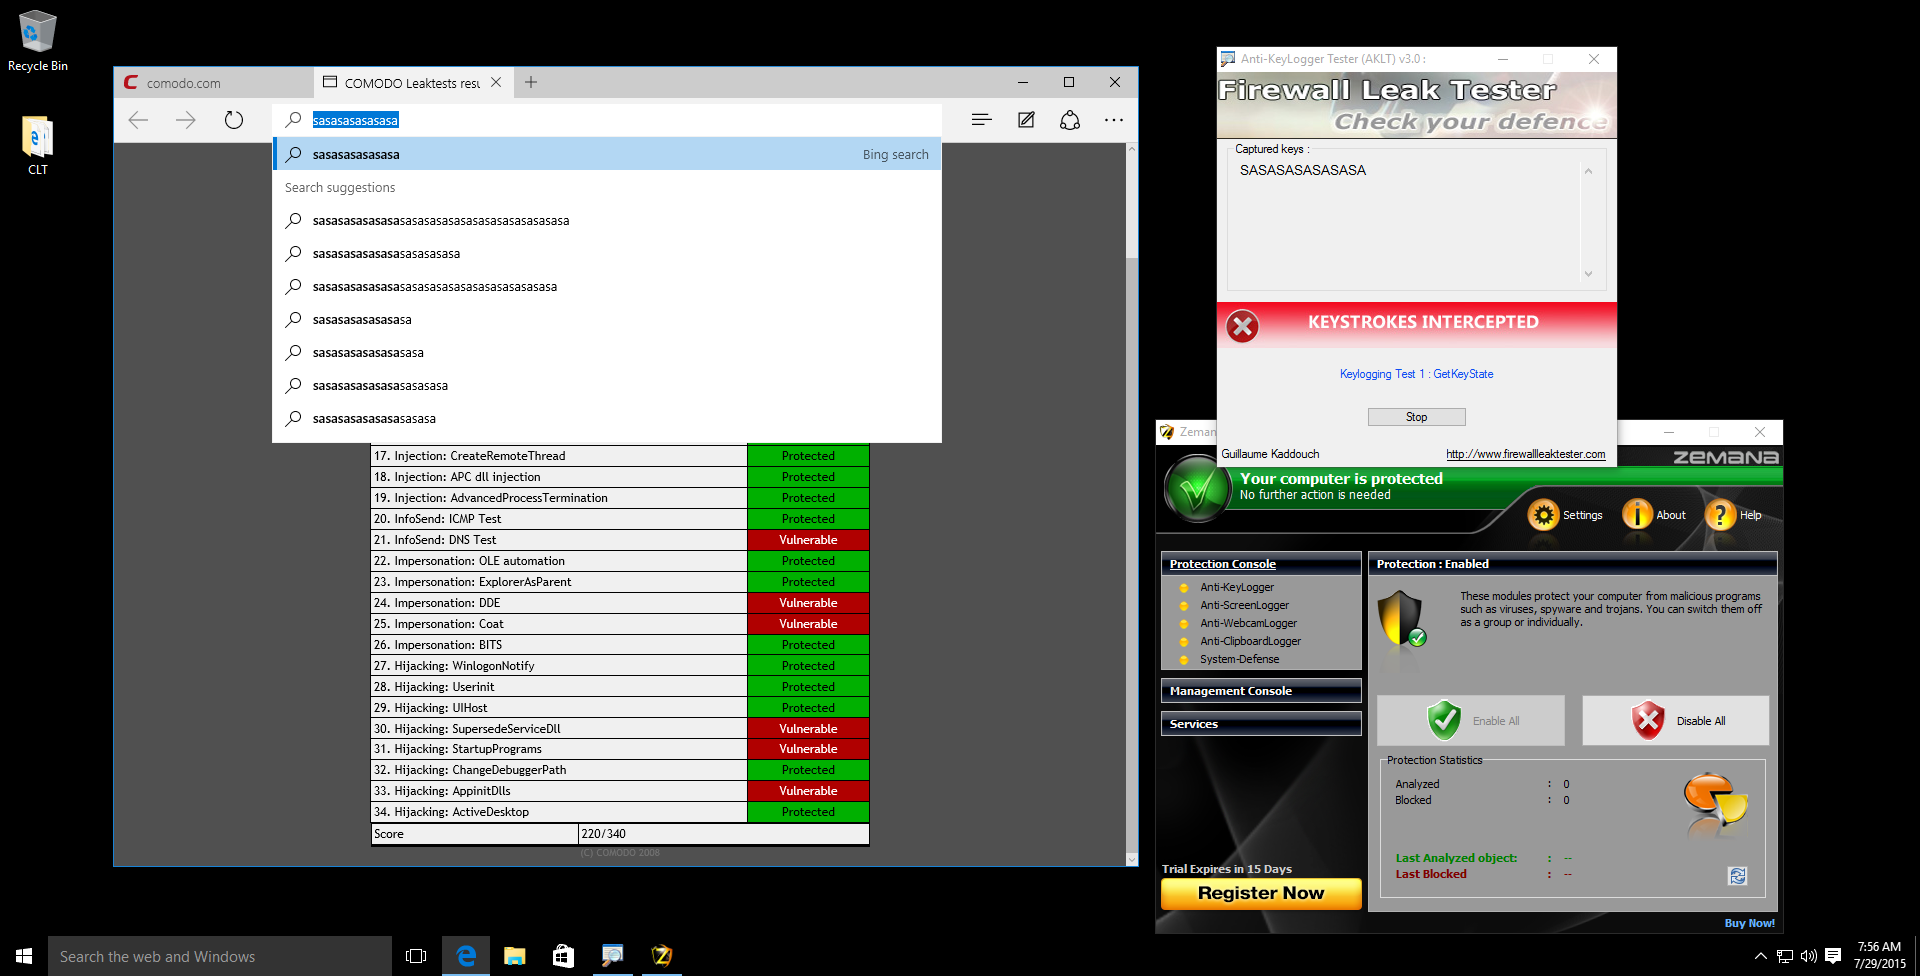The height and width of the screenshot is (976, 1920).
Task: Expand the Services section in Zemana
Action: (x=1261, y=724)
